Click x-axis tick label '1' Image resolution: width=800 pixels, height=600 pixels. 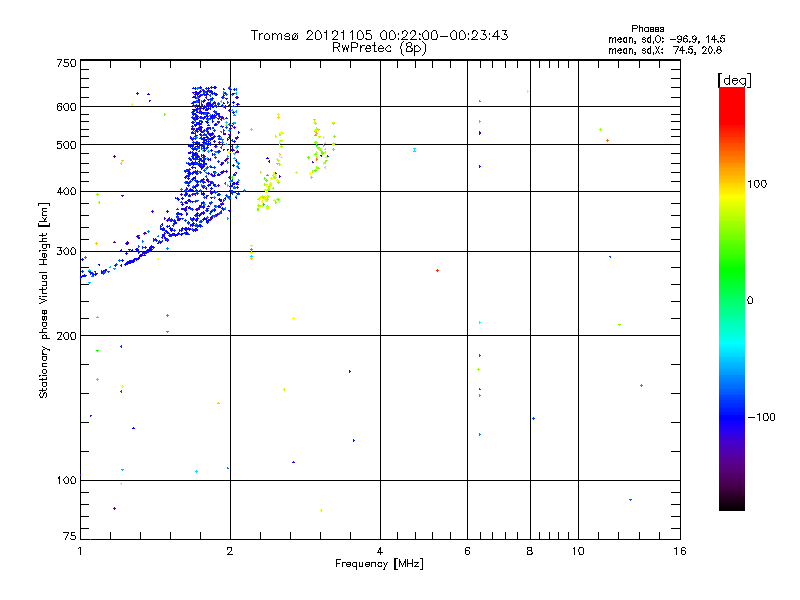tap(80, 551)
